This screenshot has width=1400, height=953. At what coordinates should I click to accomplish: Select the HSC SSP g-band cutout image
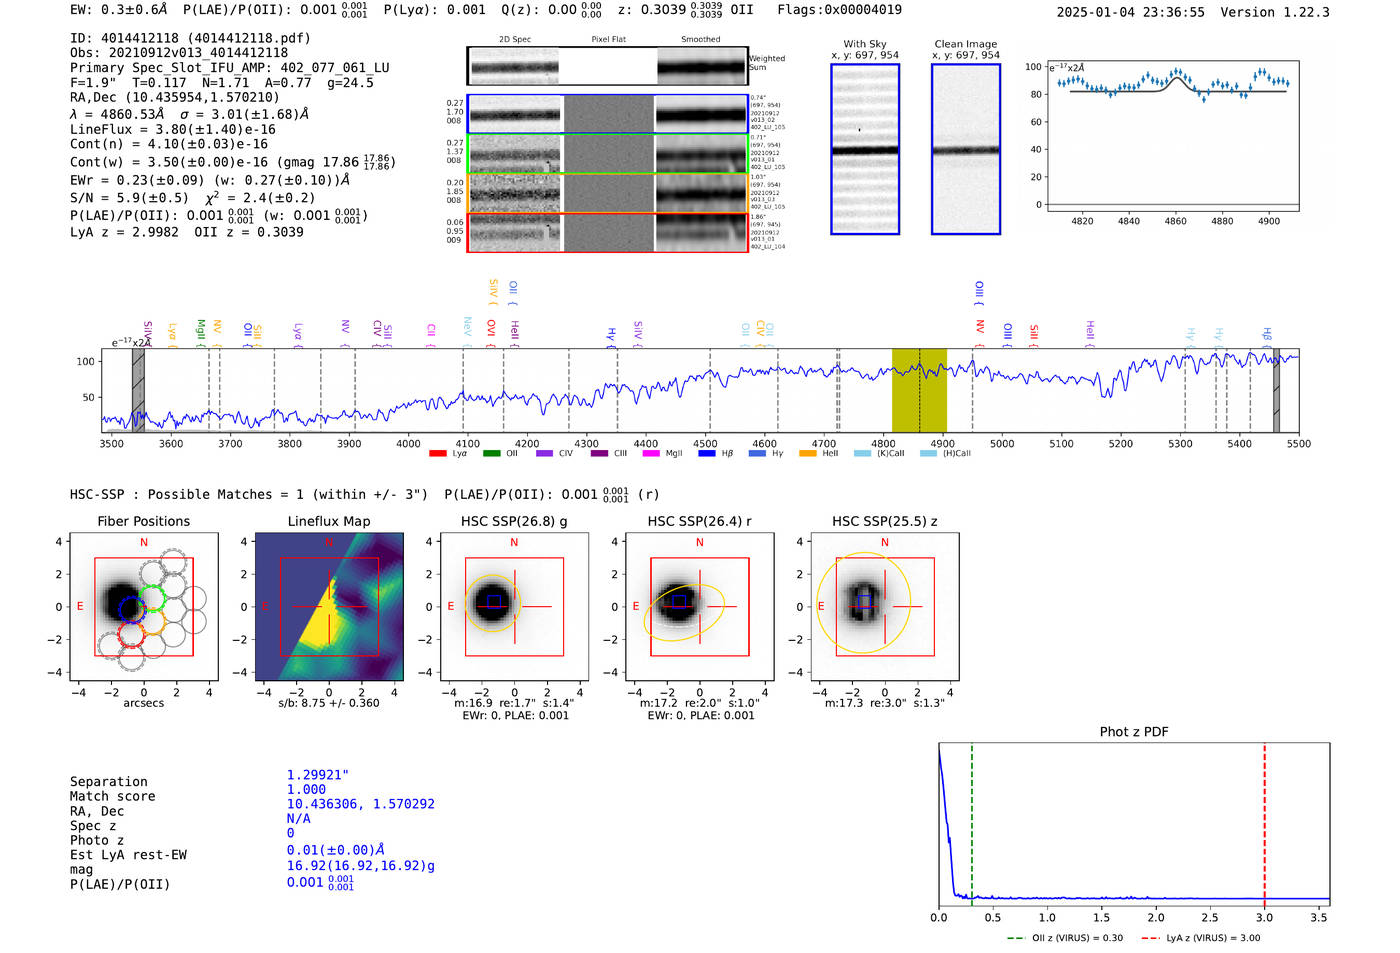tap(514, 607)
